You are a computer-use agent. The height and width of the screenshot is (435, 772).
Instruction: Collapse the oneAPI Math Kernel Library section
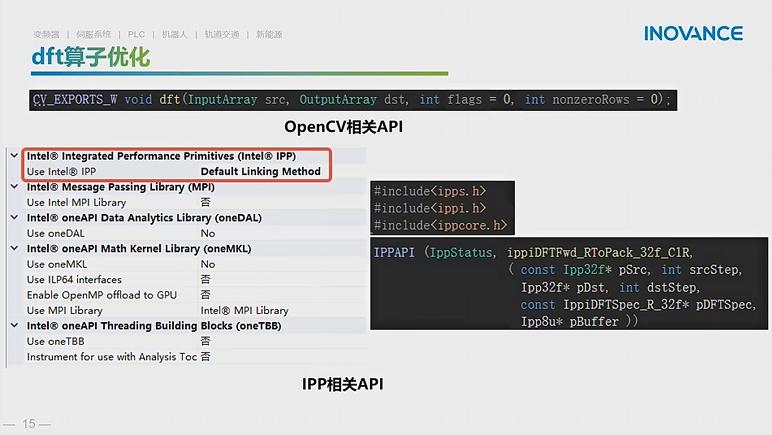click(14, 249)
